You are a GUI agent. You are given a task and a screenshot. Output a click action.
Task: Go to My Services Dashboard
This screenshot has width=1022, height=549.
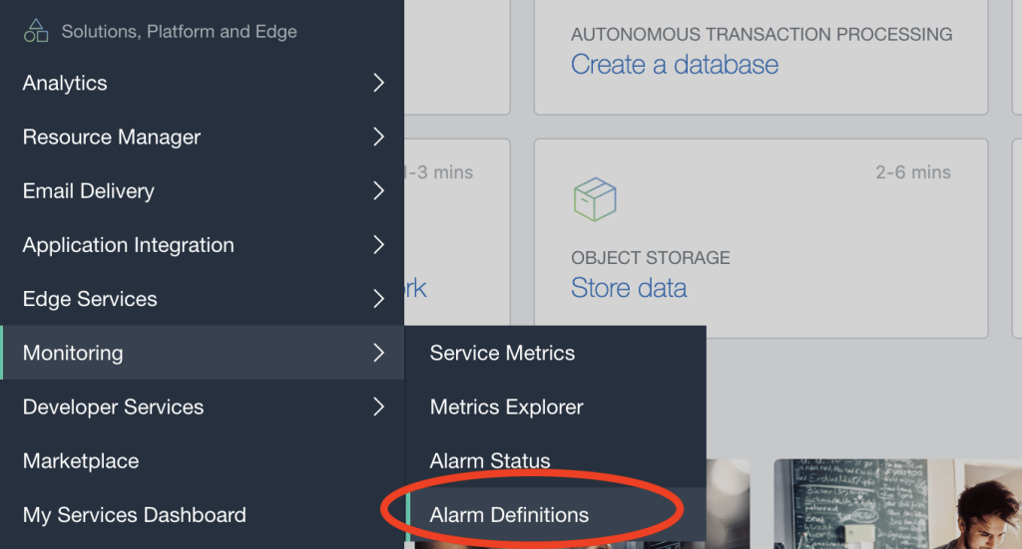[134, 515]
